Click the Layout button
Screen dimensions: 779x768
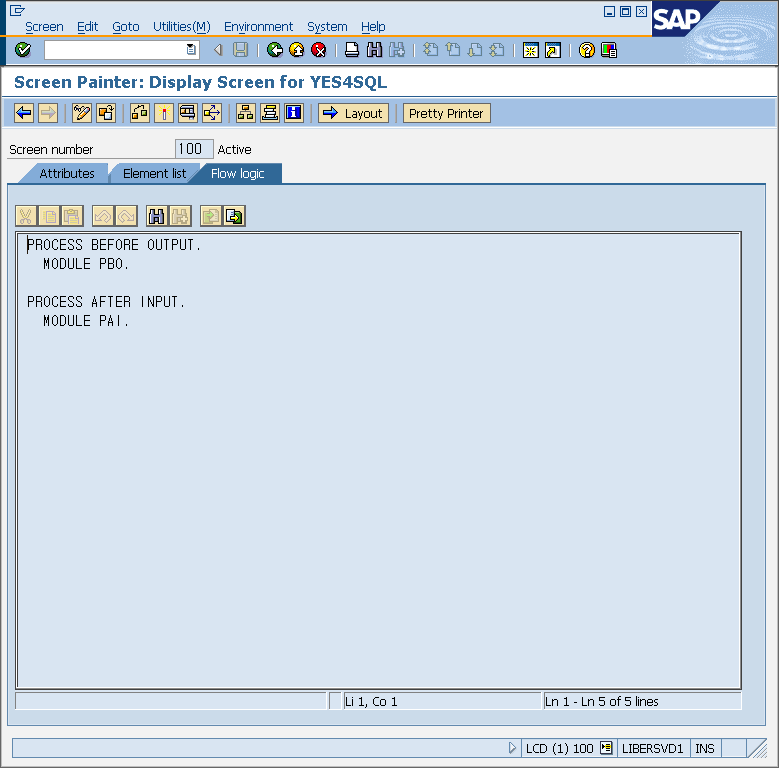tap(353, 113)
